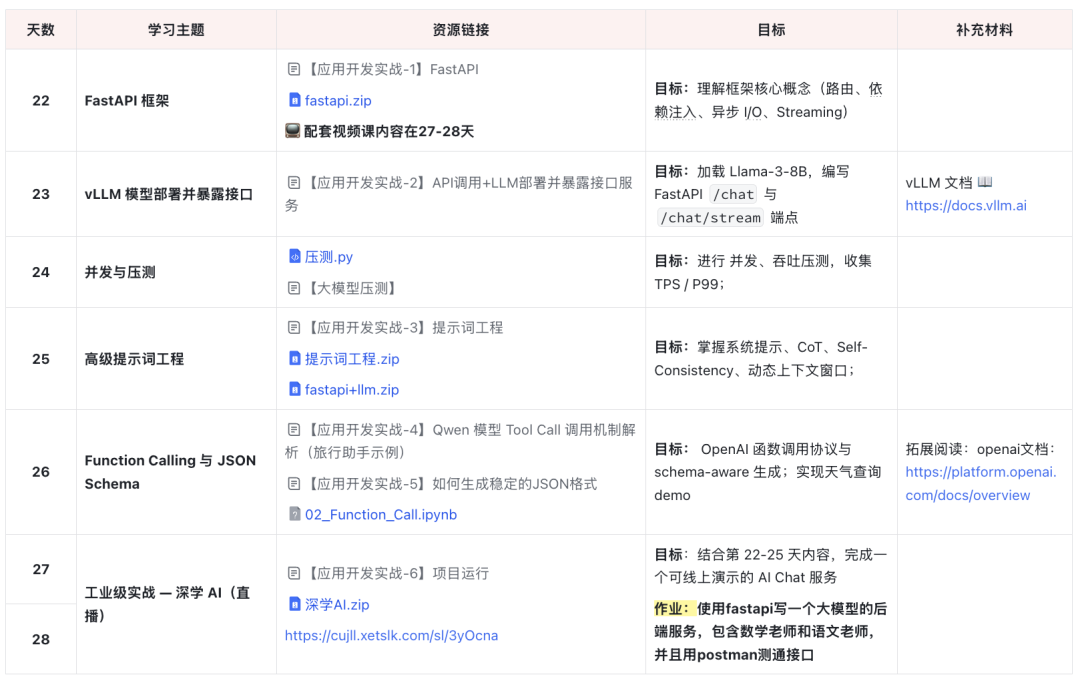The image size is (1080, 685).
Task: Open the 【应用开发实战-4】Qwen Tool Call document
Action: point(470,430)
